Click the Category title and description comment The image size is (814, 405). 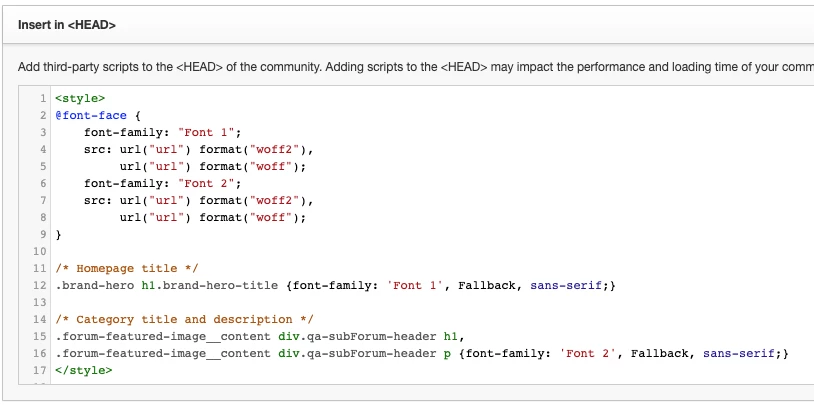coord(185,320)
